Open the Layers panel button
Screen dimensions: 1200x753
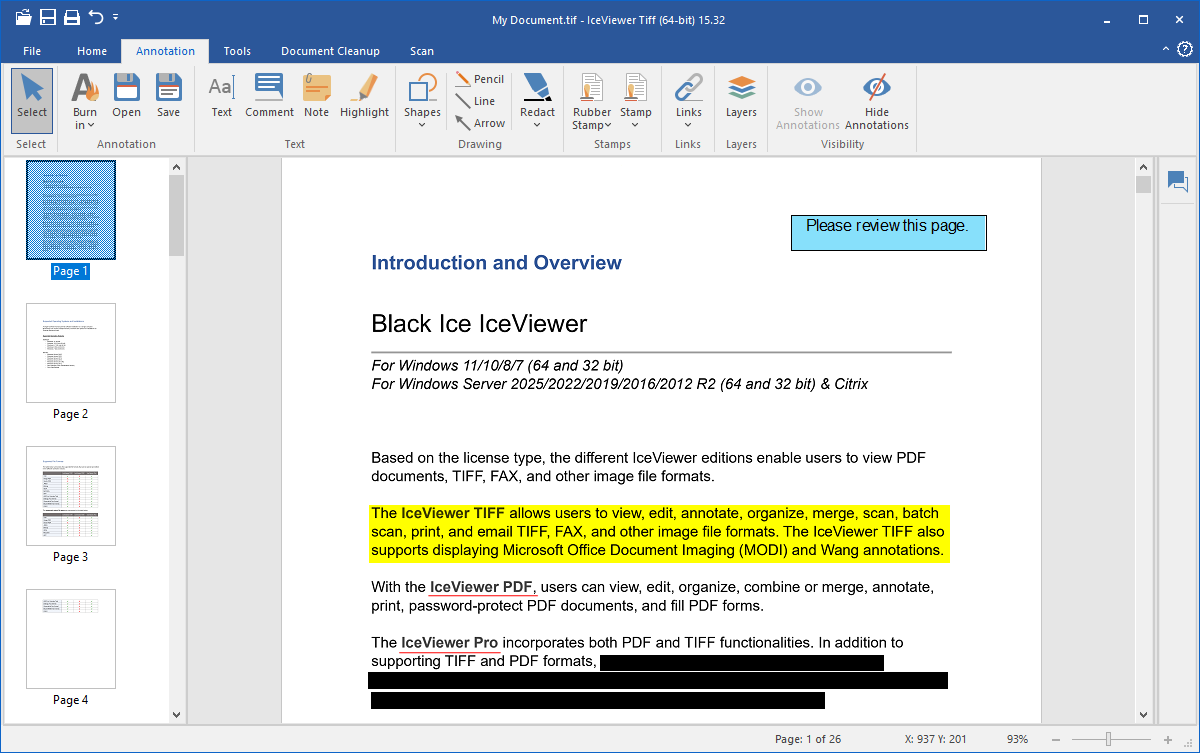741,96
